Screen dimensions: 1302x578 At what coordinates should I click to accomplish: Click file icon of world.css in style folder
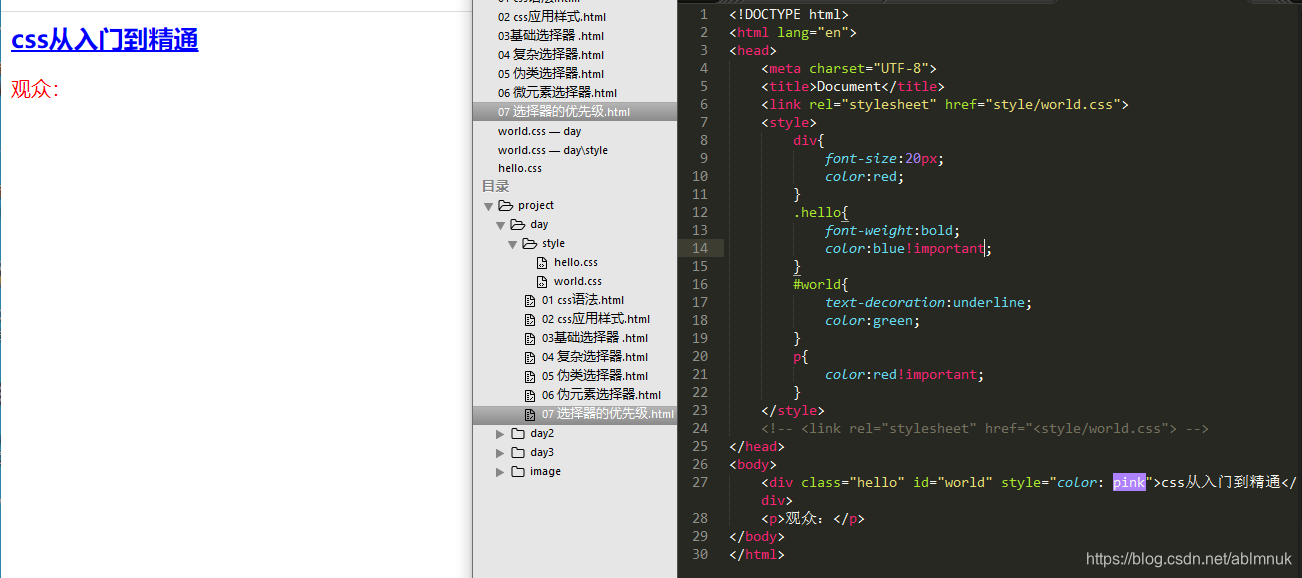tap(542, 281)
